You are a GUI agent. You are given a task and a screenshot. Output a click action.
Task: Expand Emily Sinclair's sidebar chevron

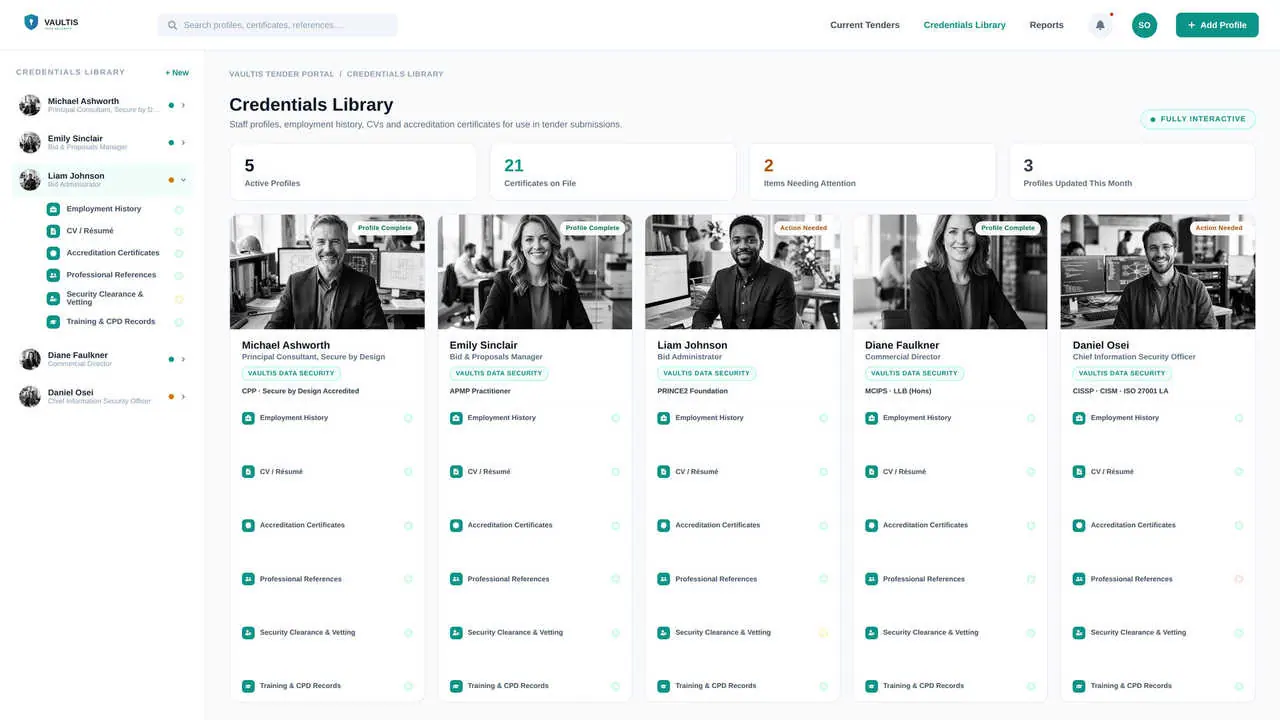click(x=183, y=143)
